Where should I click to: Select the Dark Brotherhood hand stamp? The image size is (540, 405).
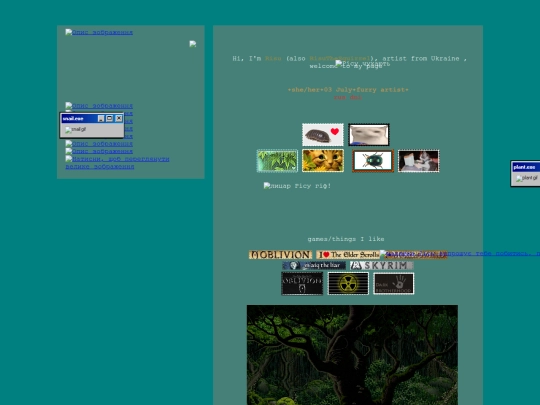(394, 283)
